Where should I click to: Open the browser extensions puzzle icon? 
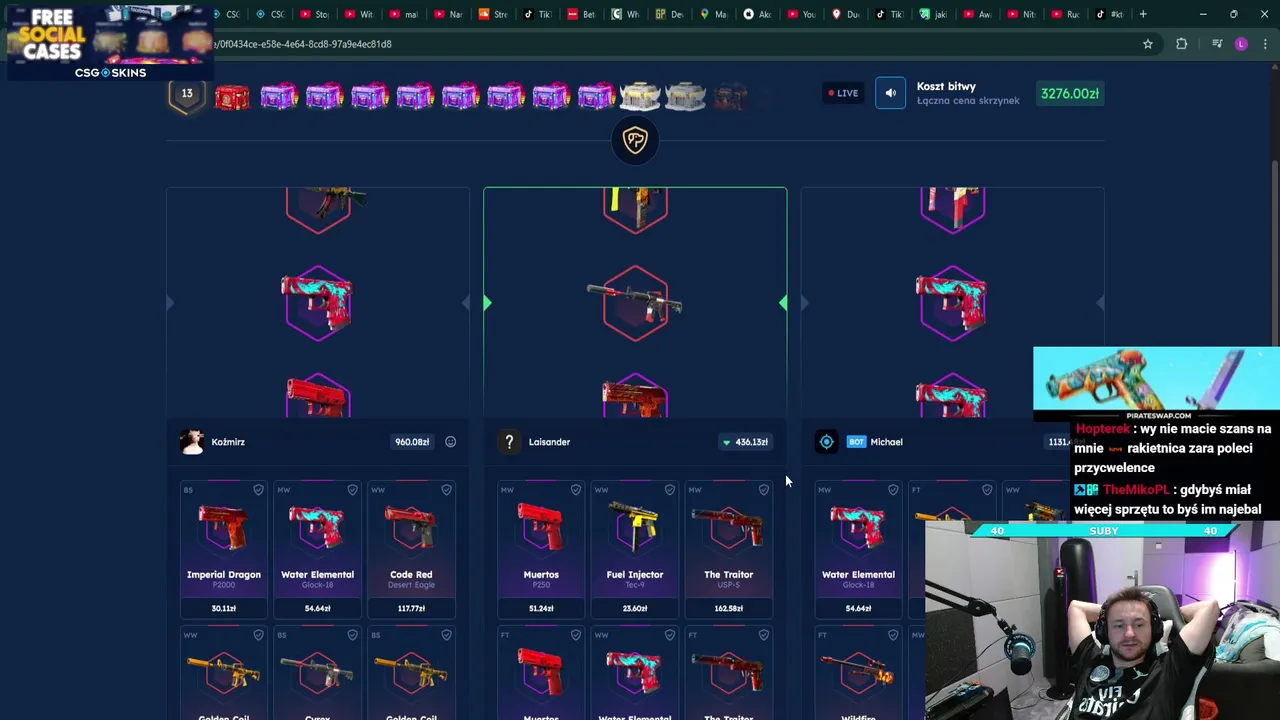point(1181,44)
